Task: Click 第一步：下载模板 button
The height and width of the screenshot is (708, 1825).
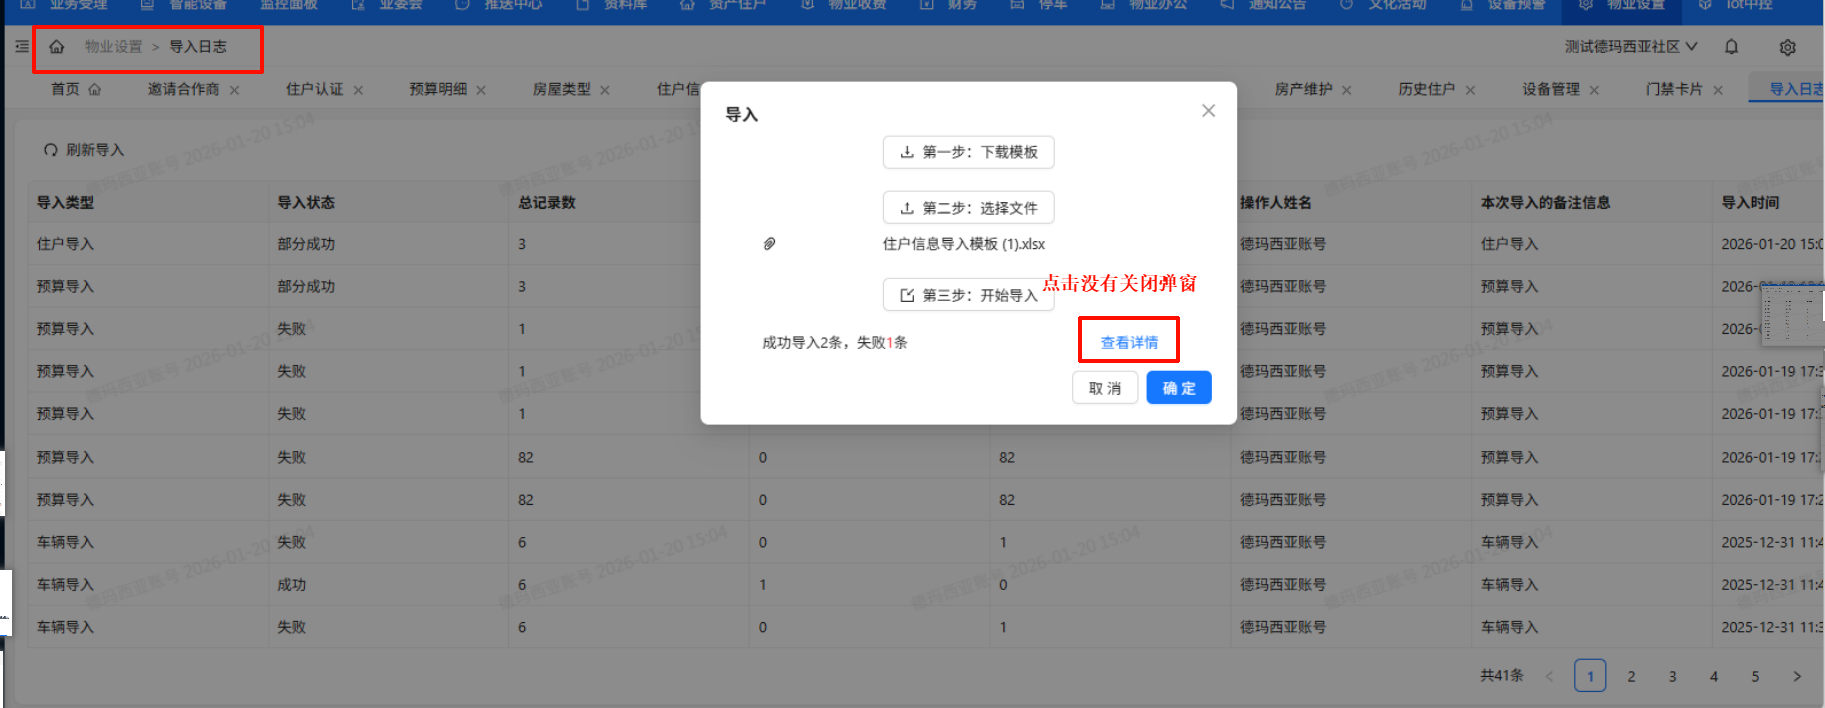Action: pos(968,152)
